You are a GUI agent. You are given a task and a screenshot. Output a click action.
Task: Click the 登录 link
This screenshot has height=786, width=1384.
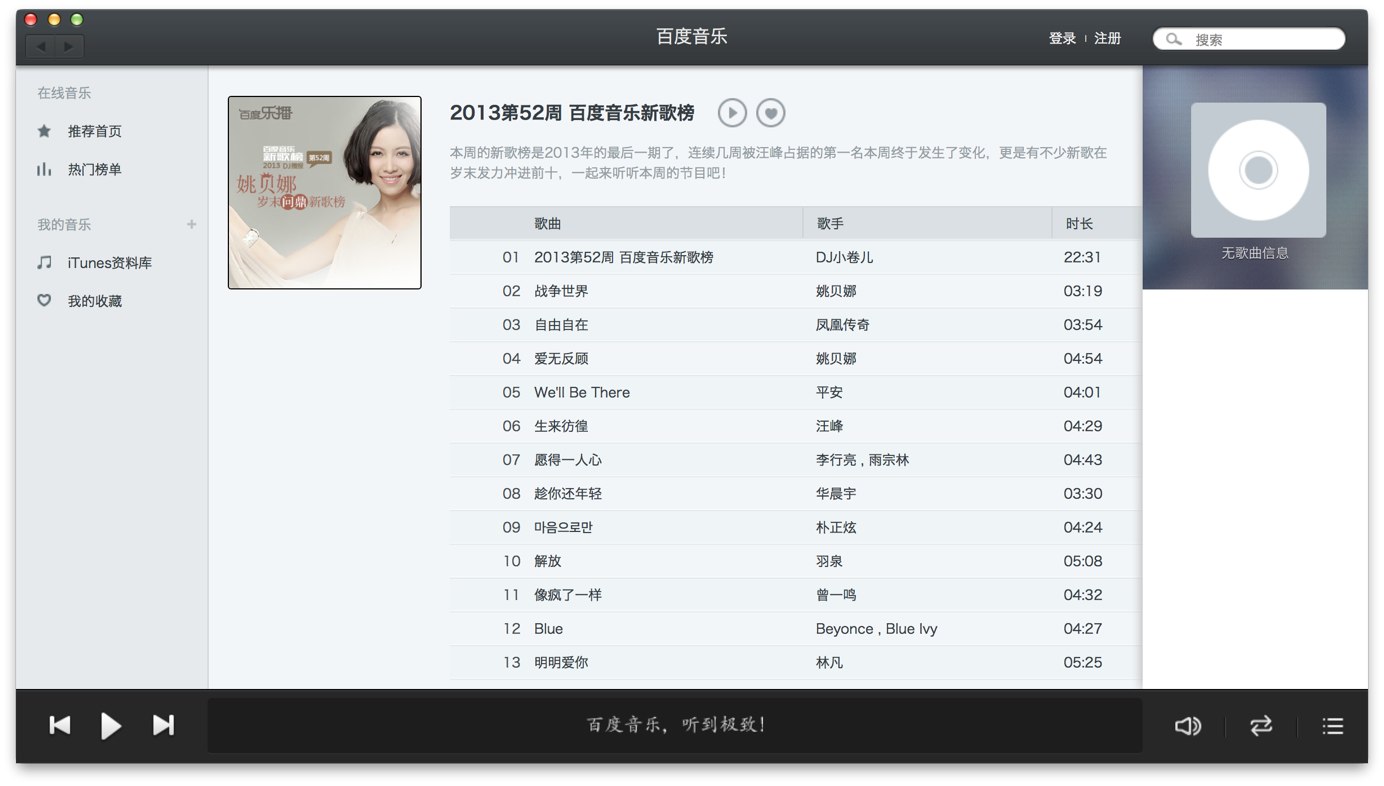1062,38
